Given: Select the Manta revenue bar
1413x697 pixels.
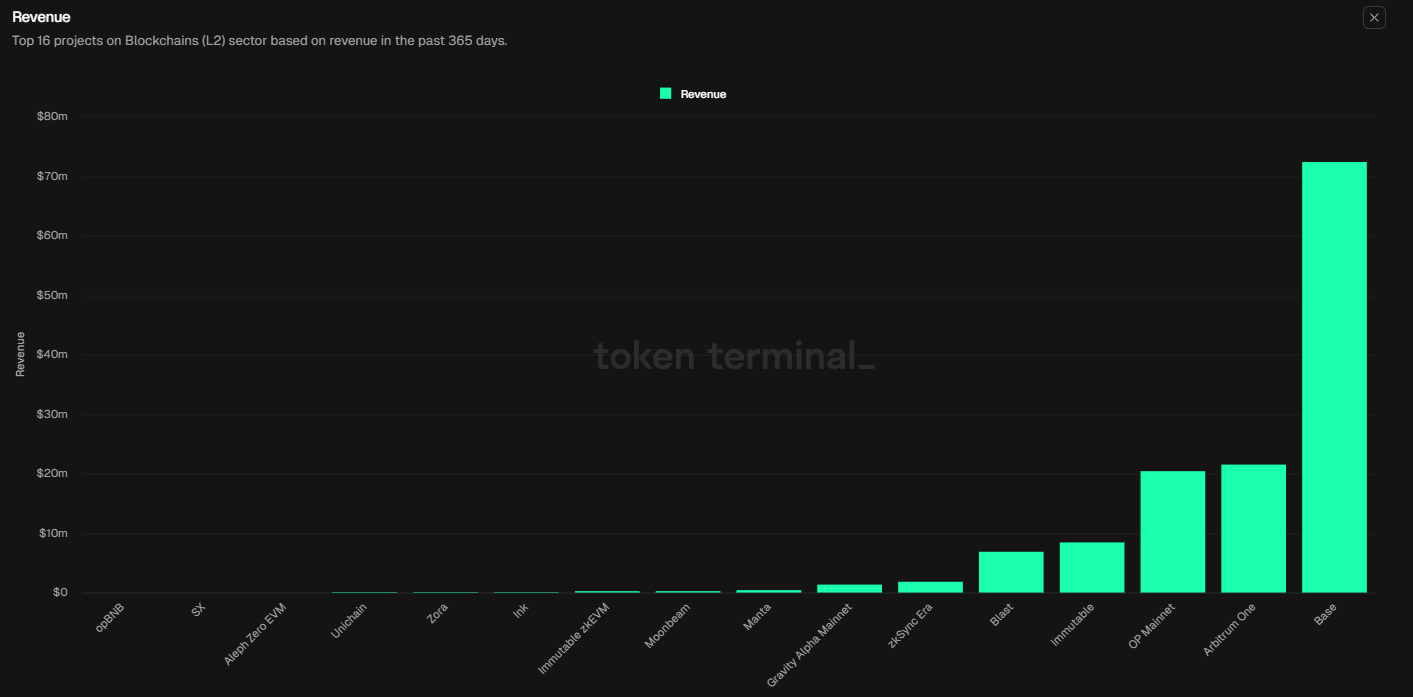Looking at the screenshot, I should 770,591.
